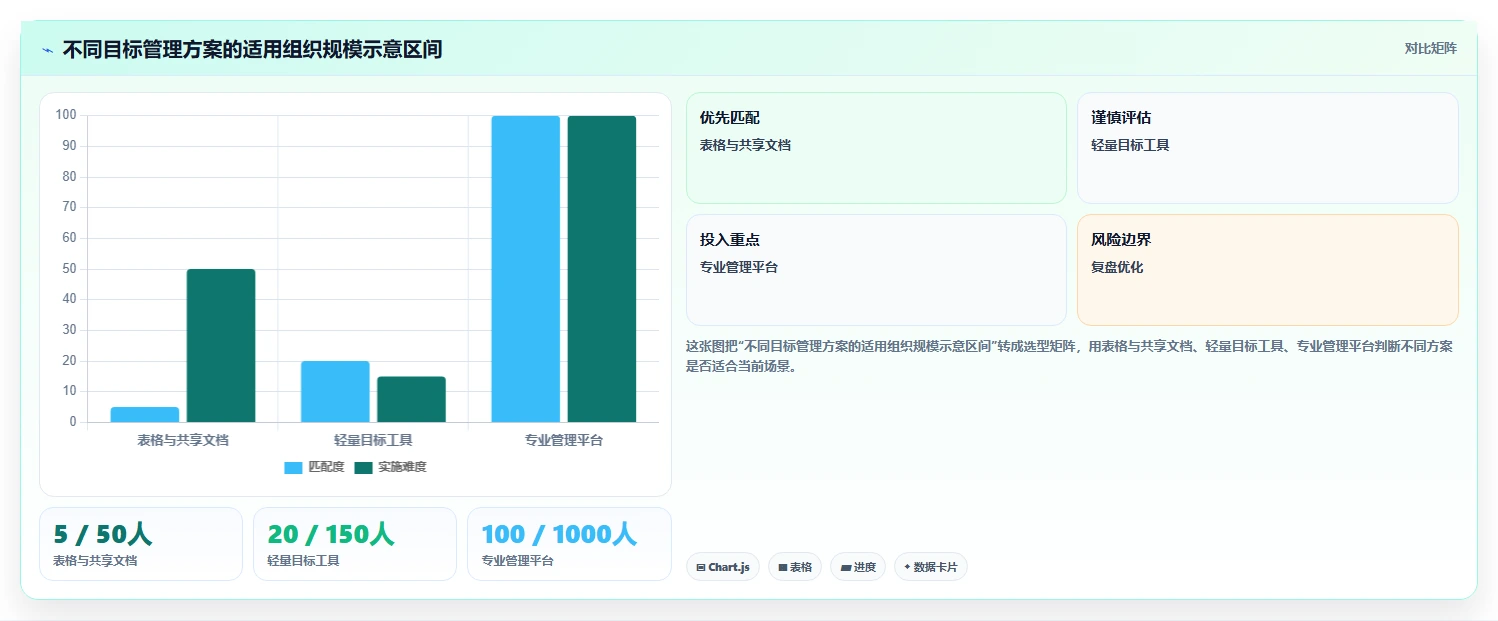Click the 表格与共享文档 x-axis label
The height and width of the screenshot is (621, 1498).
(x=183, y=440)
